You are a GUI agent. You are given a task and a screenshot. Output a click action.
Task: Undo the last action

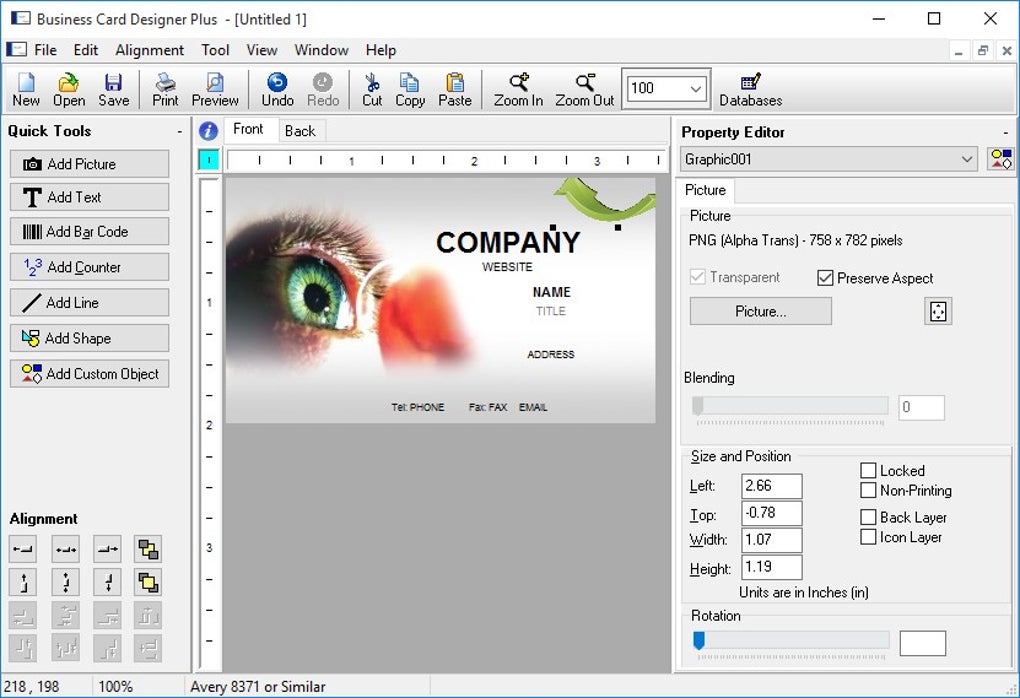coord(277,90)
